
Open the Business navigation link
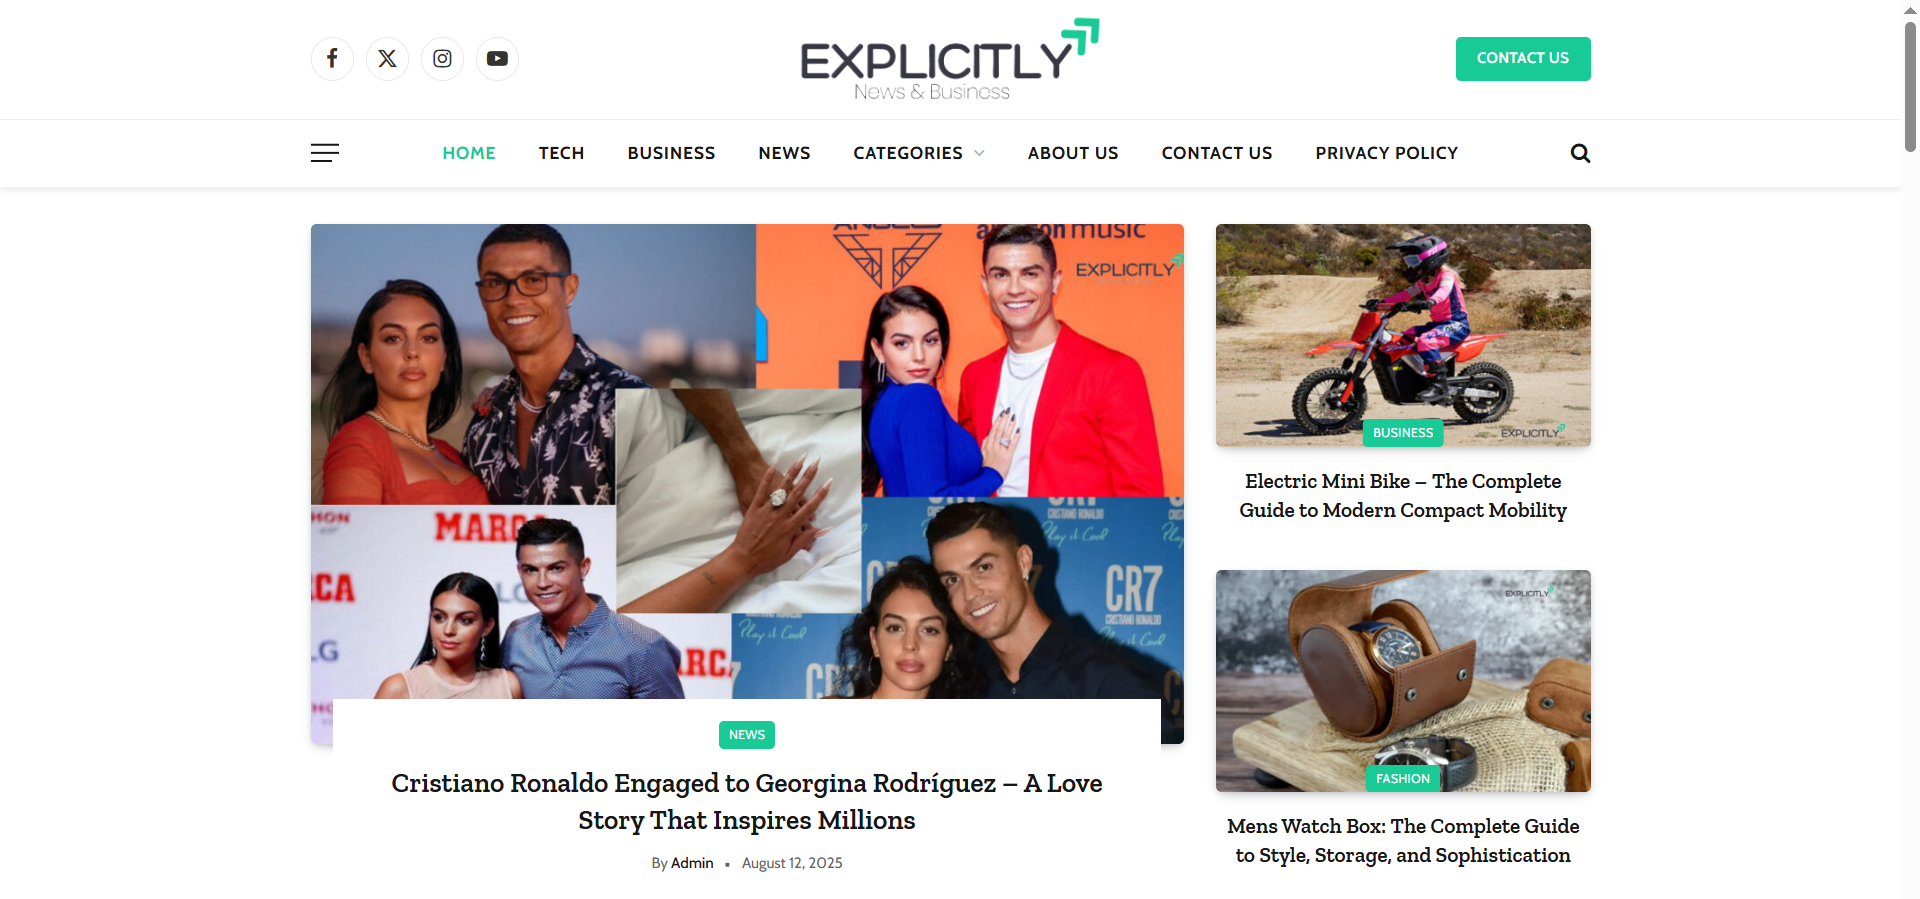coord(671,153)
